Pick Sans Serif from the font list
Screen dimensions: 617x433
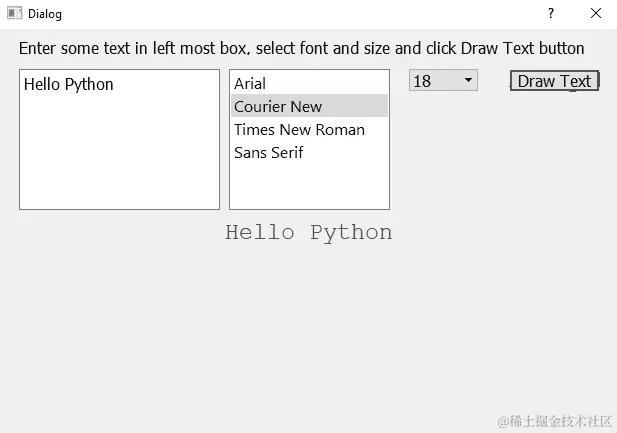[269, 152]
